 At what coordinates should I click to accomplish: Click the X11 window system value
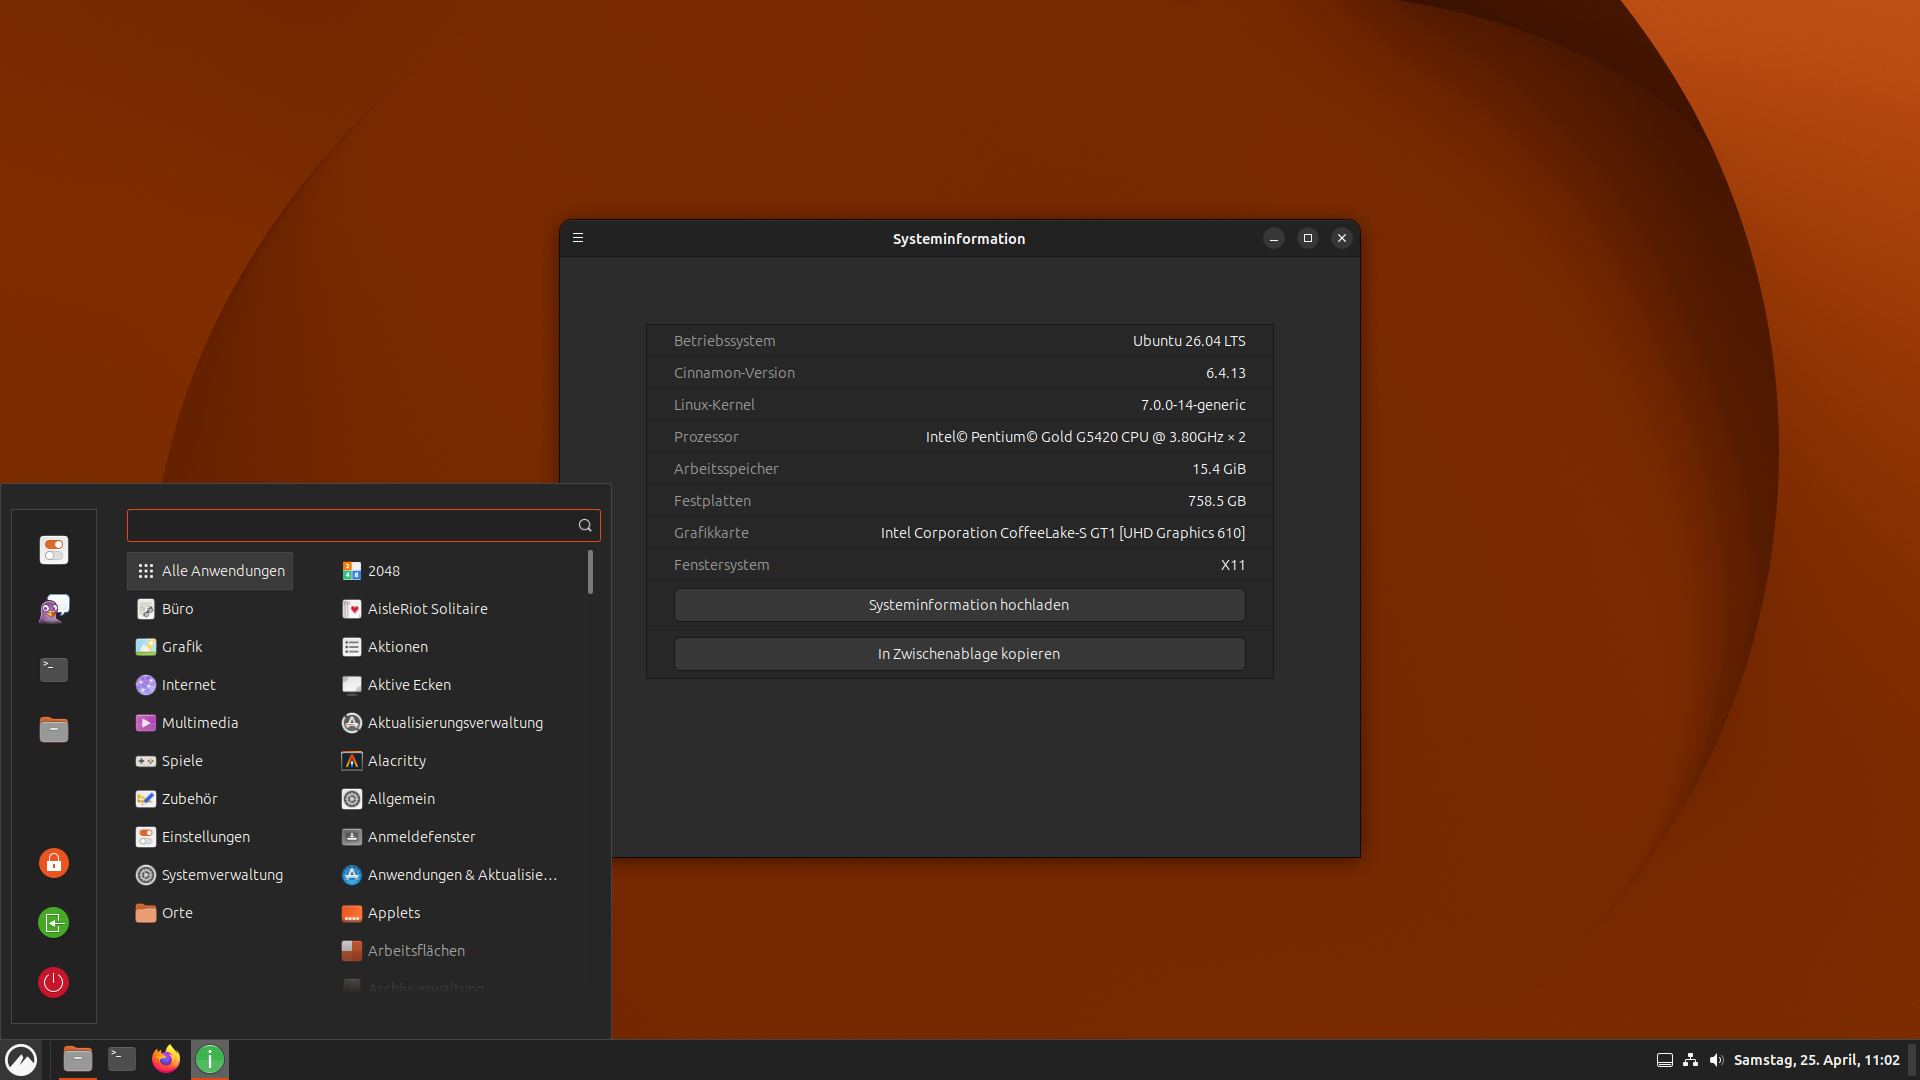(x=1233, y=565)
